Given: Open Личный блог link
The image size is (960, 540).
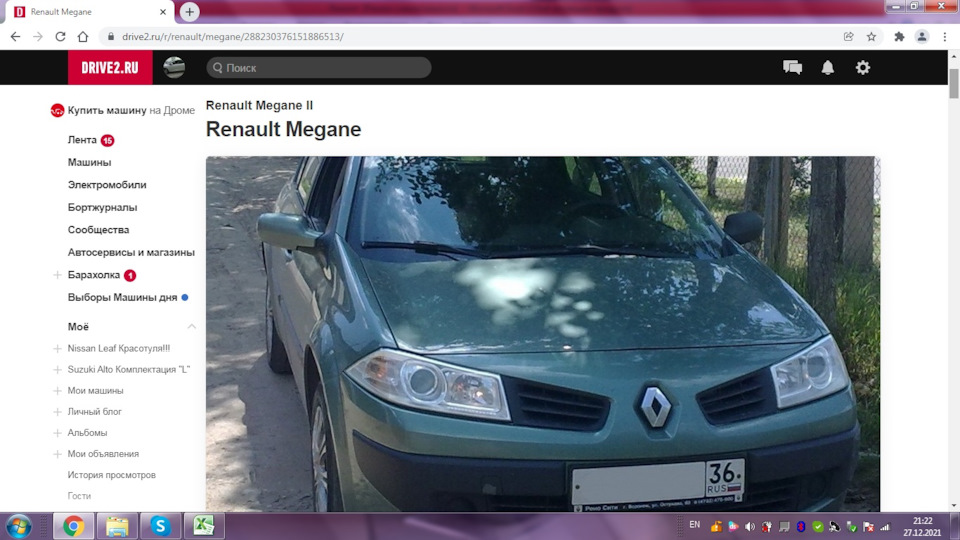Looking at the screenshot, I should click(x=94, y=412).
